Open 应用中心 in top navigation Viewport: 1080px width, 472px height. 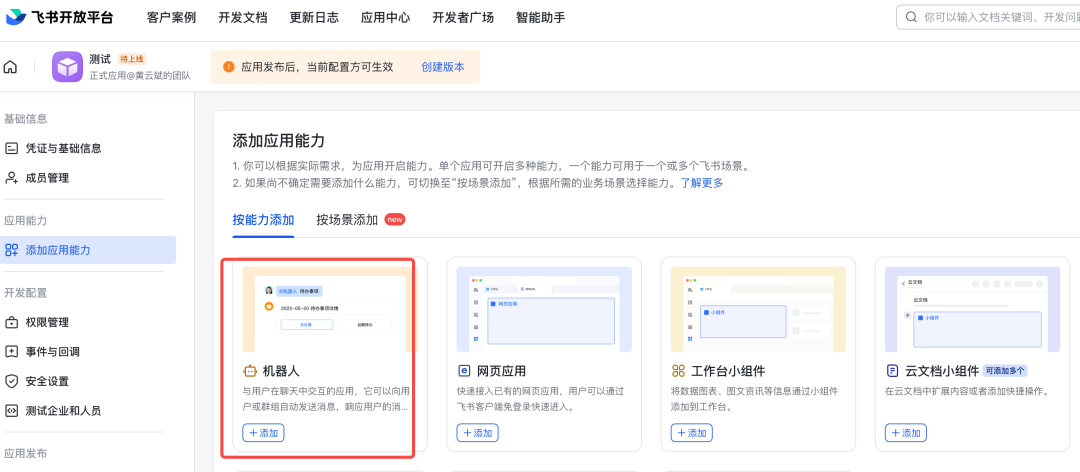386,18
